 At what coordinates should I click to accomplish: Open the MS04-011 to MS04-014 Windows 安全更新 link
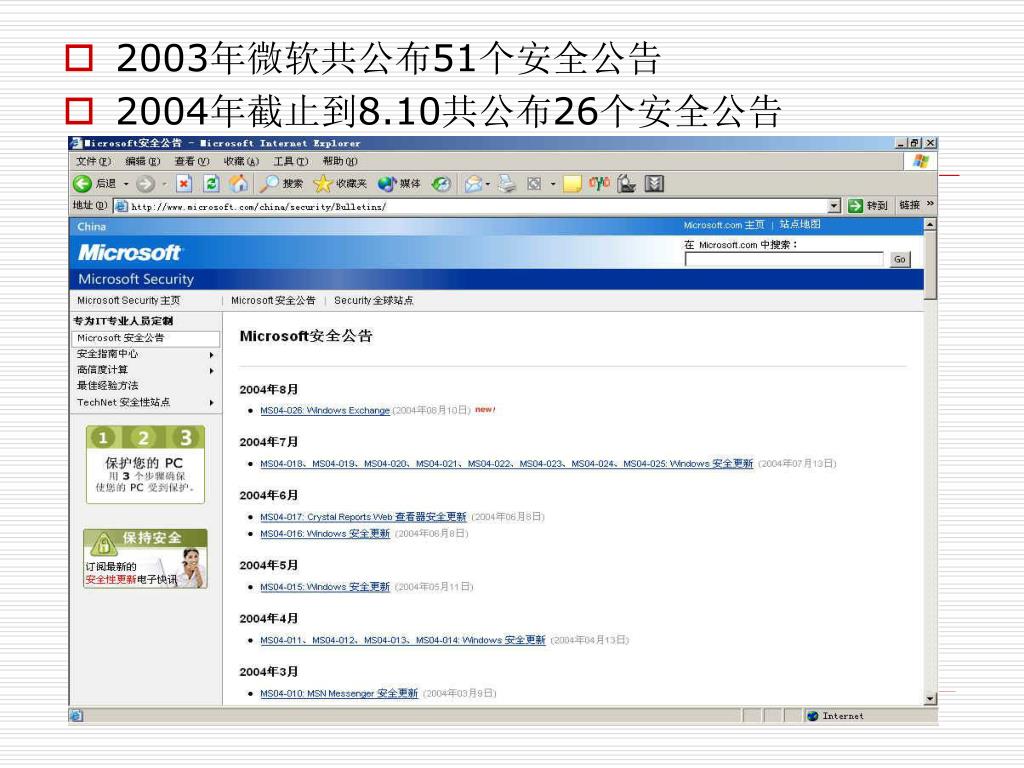pyautogui.click(x=402, y=640)
